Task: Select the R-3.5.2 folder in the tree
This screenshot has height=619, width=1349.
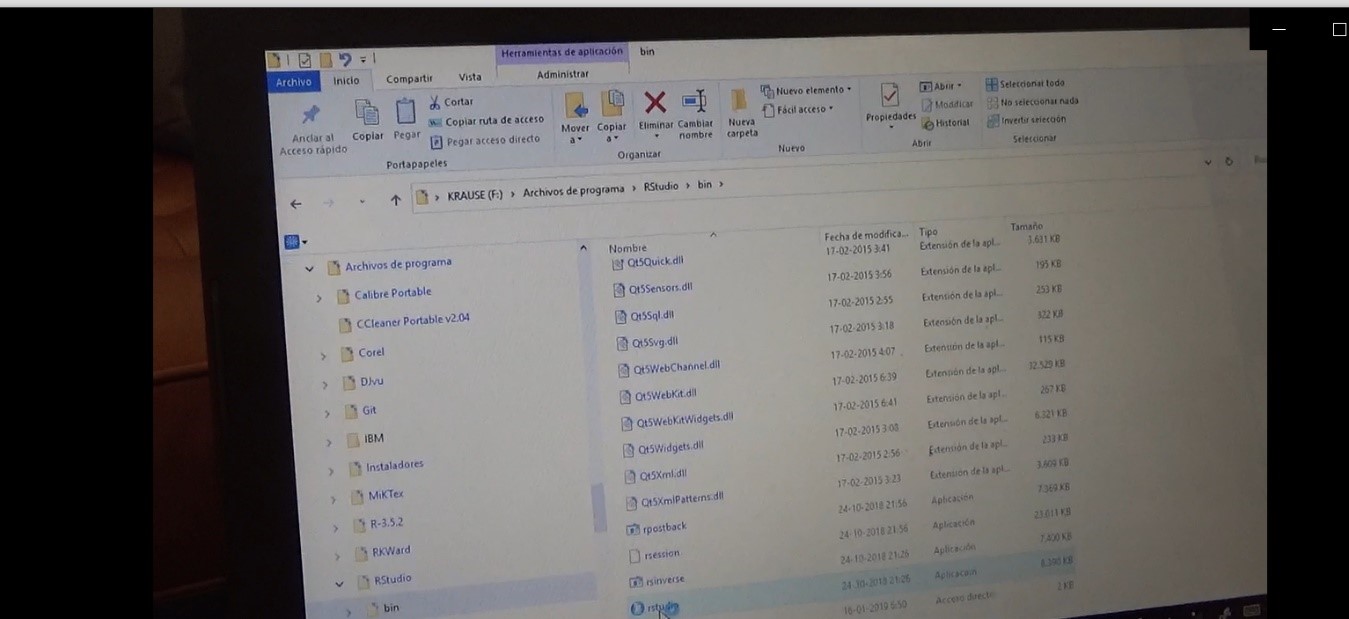Action: click(x=378, y=523)
